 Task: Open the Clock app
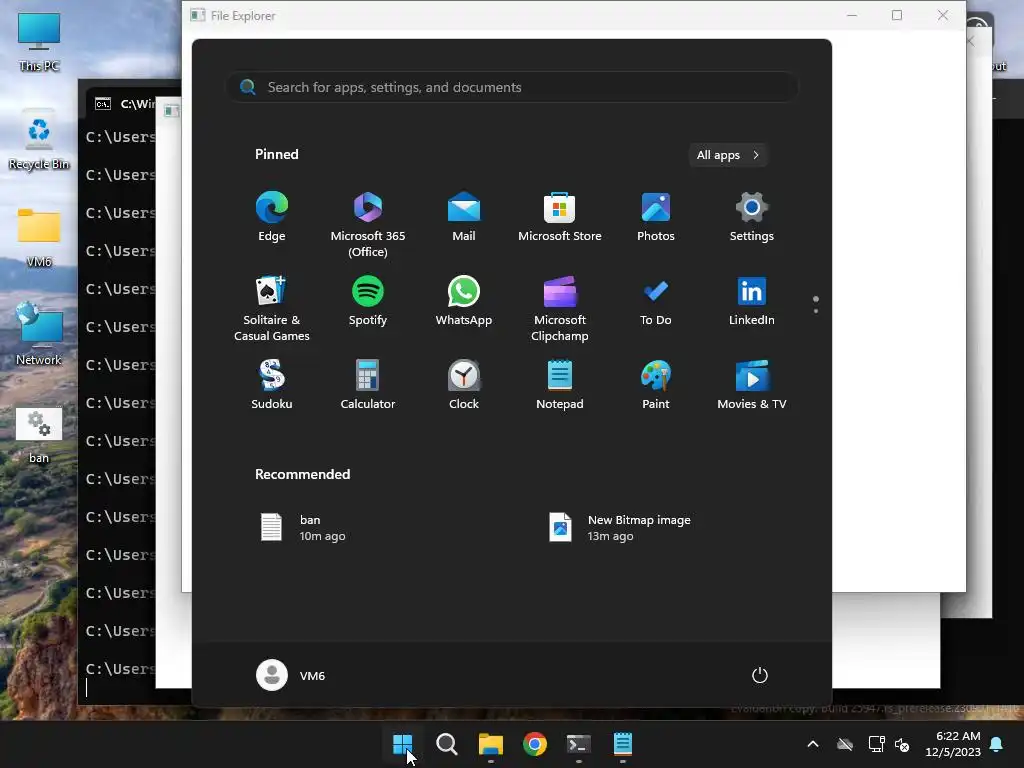coord(464,385)
